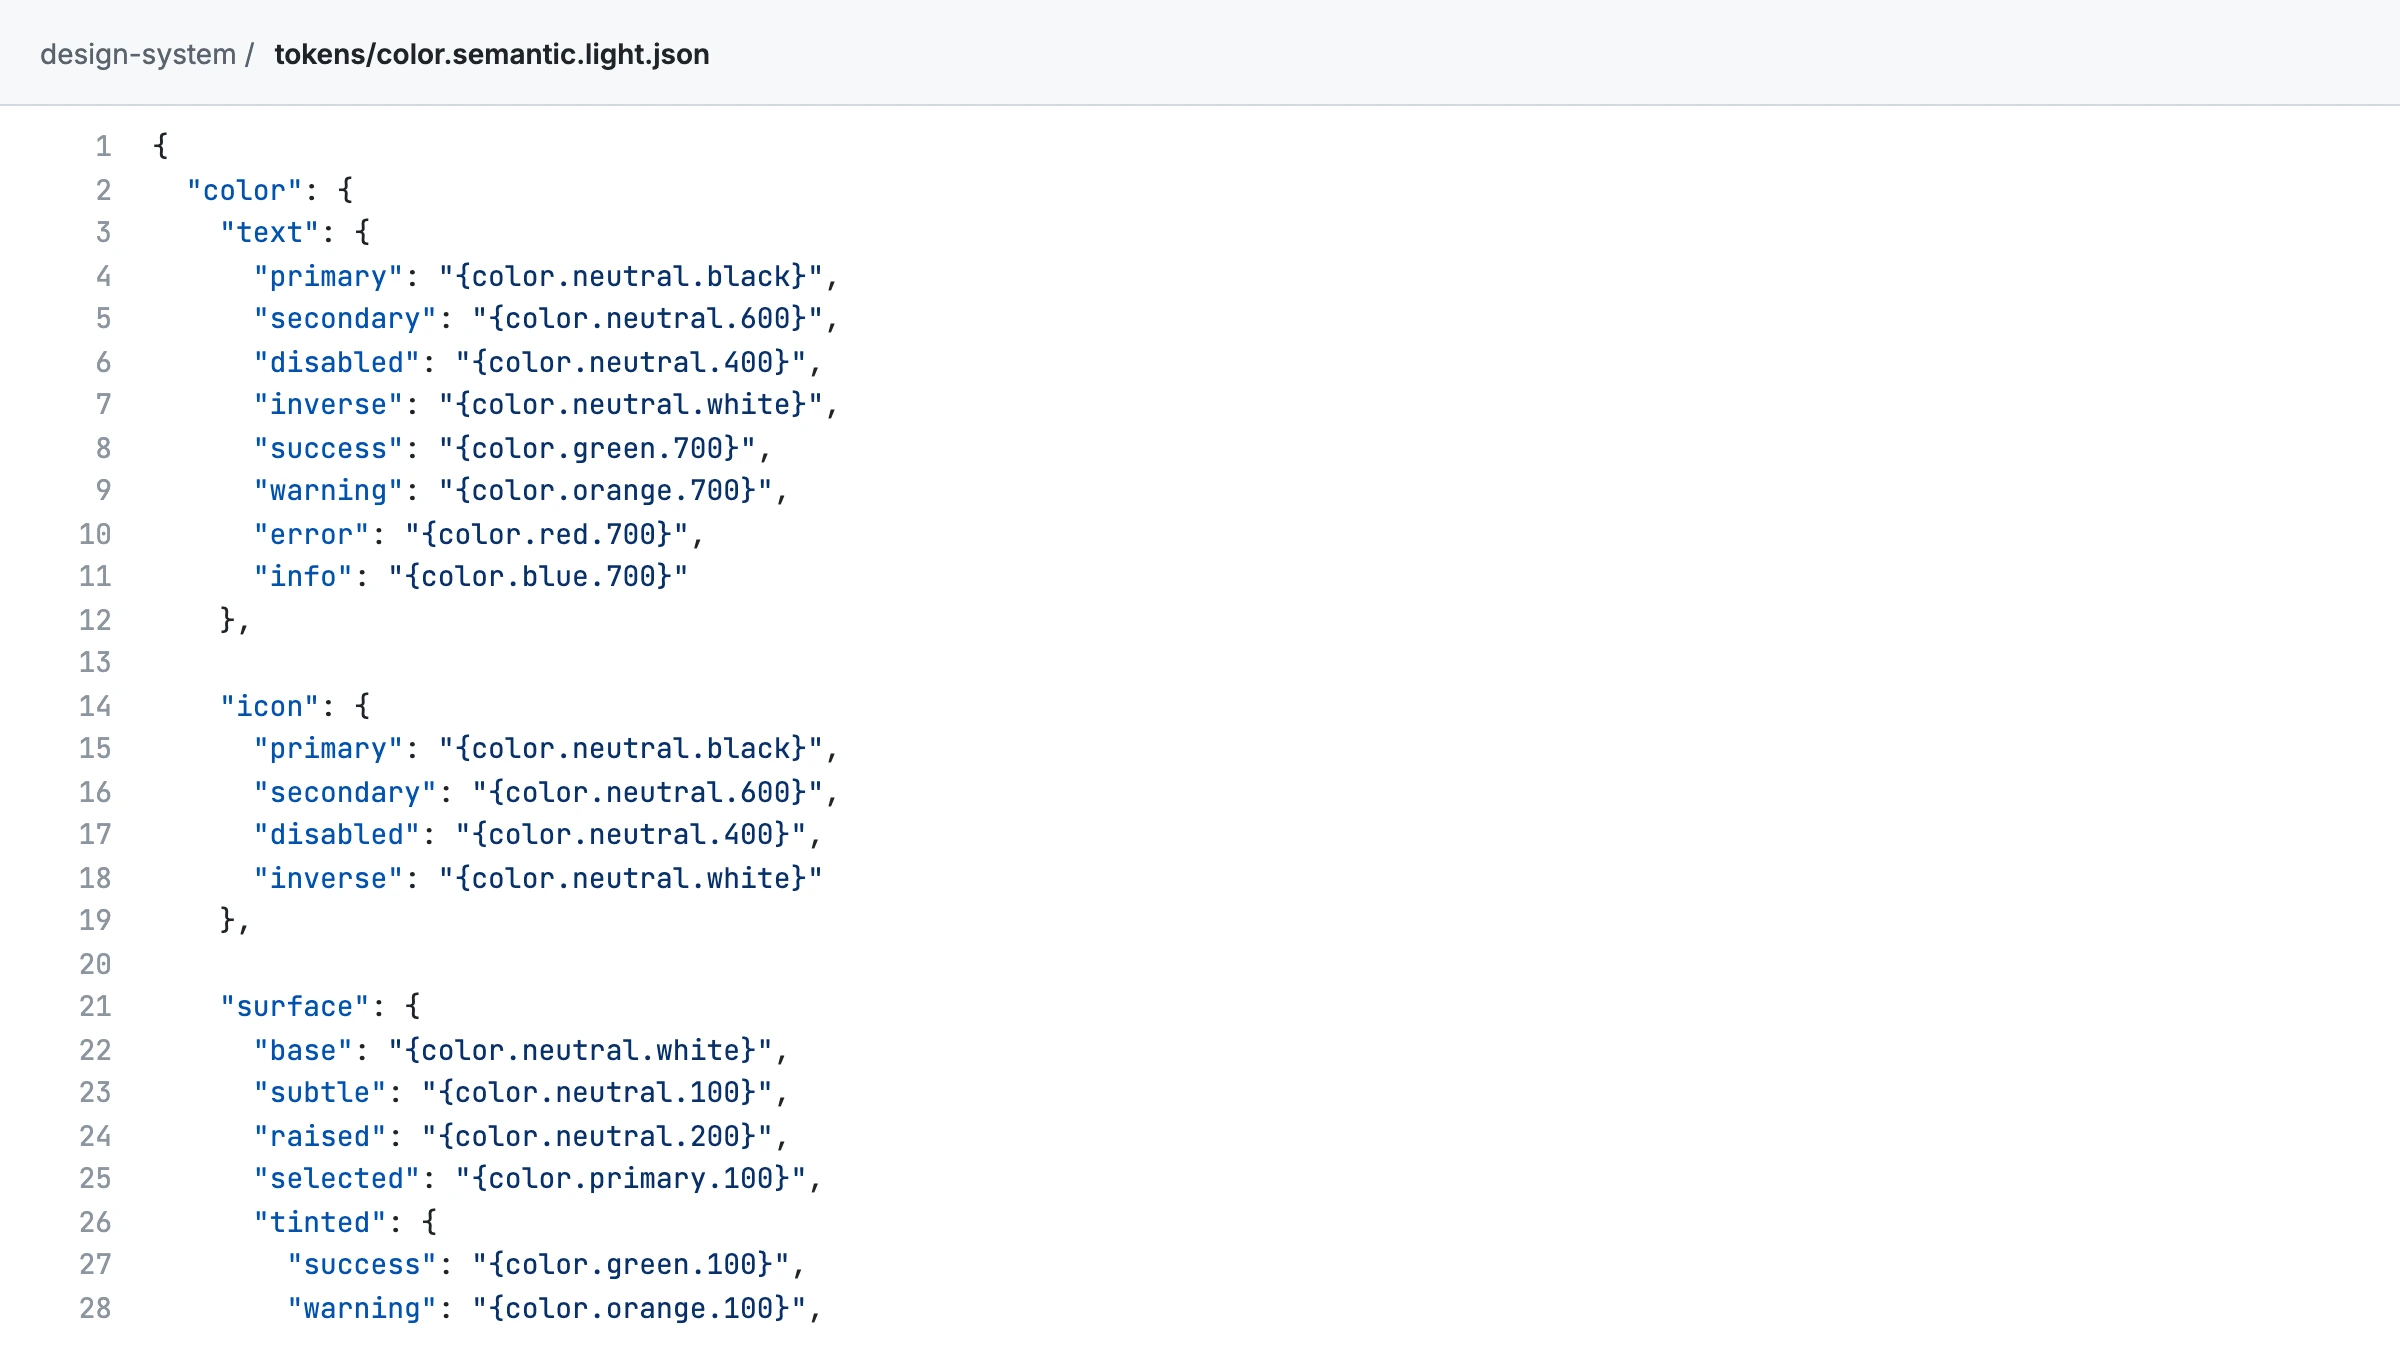Select {color.neutral.white} on line 18
The image size is (2400, 1350).
[x=631, y=878]
